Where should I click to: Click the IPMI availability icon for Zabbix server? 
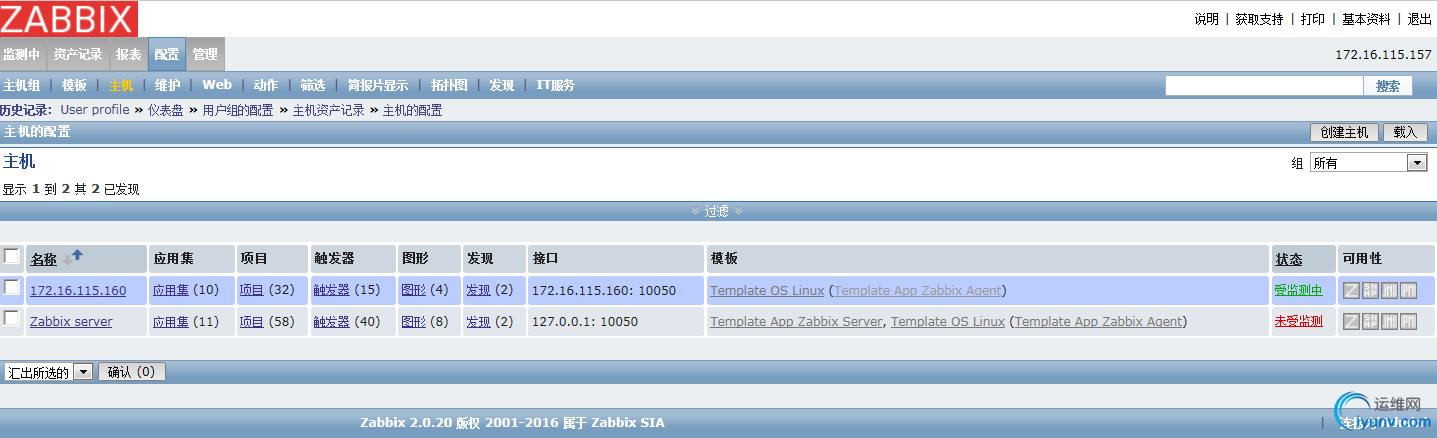pos(1409,321)
